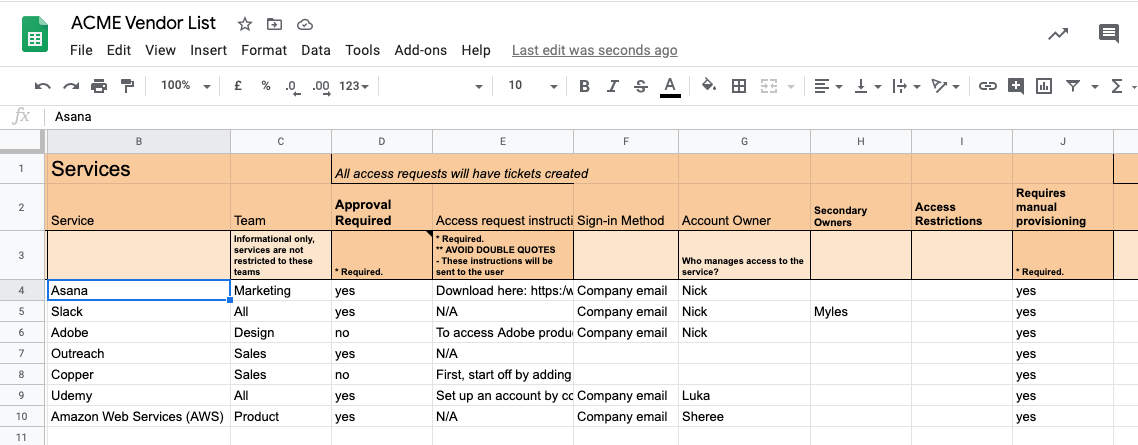Open the 100% zoom dropdown
The image size is (1138, 445).
pos(185,86)
